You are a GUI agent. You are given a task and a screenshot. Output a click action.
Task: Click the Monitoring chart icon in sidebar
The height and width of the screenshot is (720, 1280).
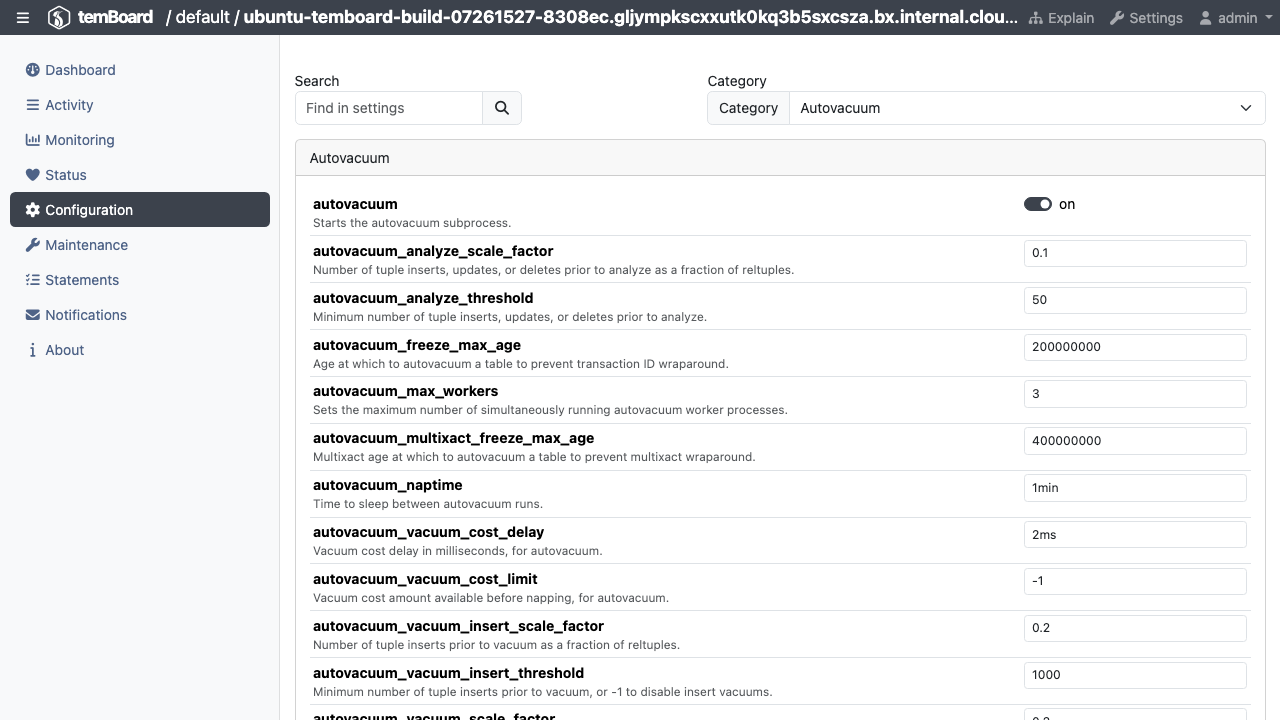click(32, 140)
